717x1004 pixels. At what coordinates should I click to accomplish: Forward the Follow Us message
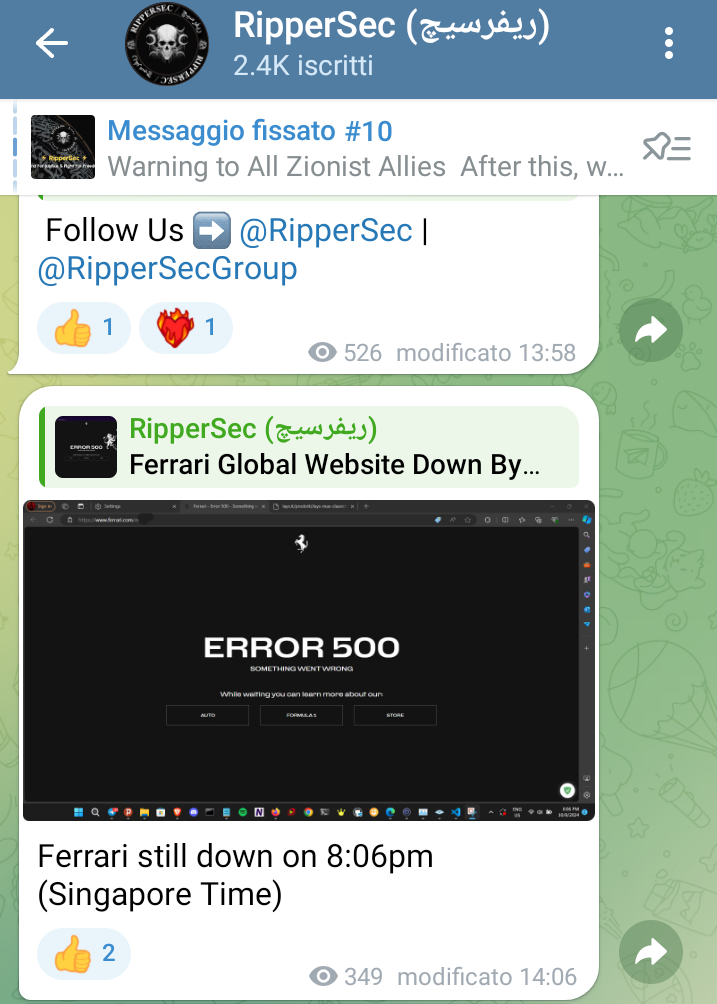(650, 330)
